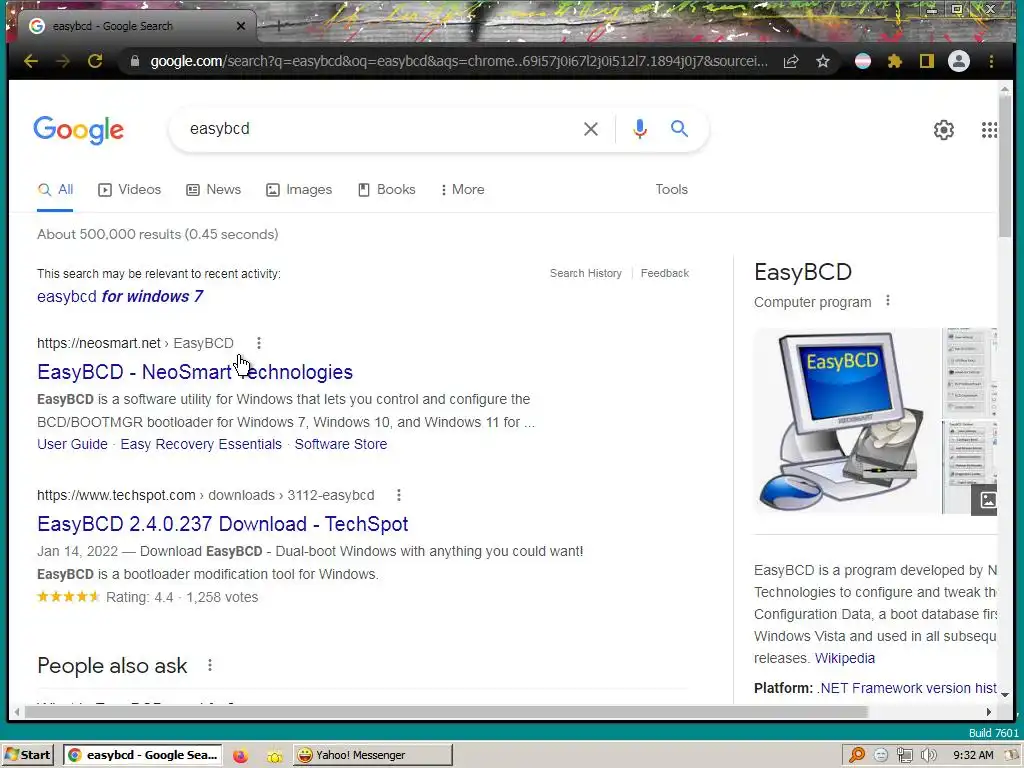Share this page via the share icon
This screenshot has width=1024, height=768.
coord(791,61)
